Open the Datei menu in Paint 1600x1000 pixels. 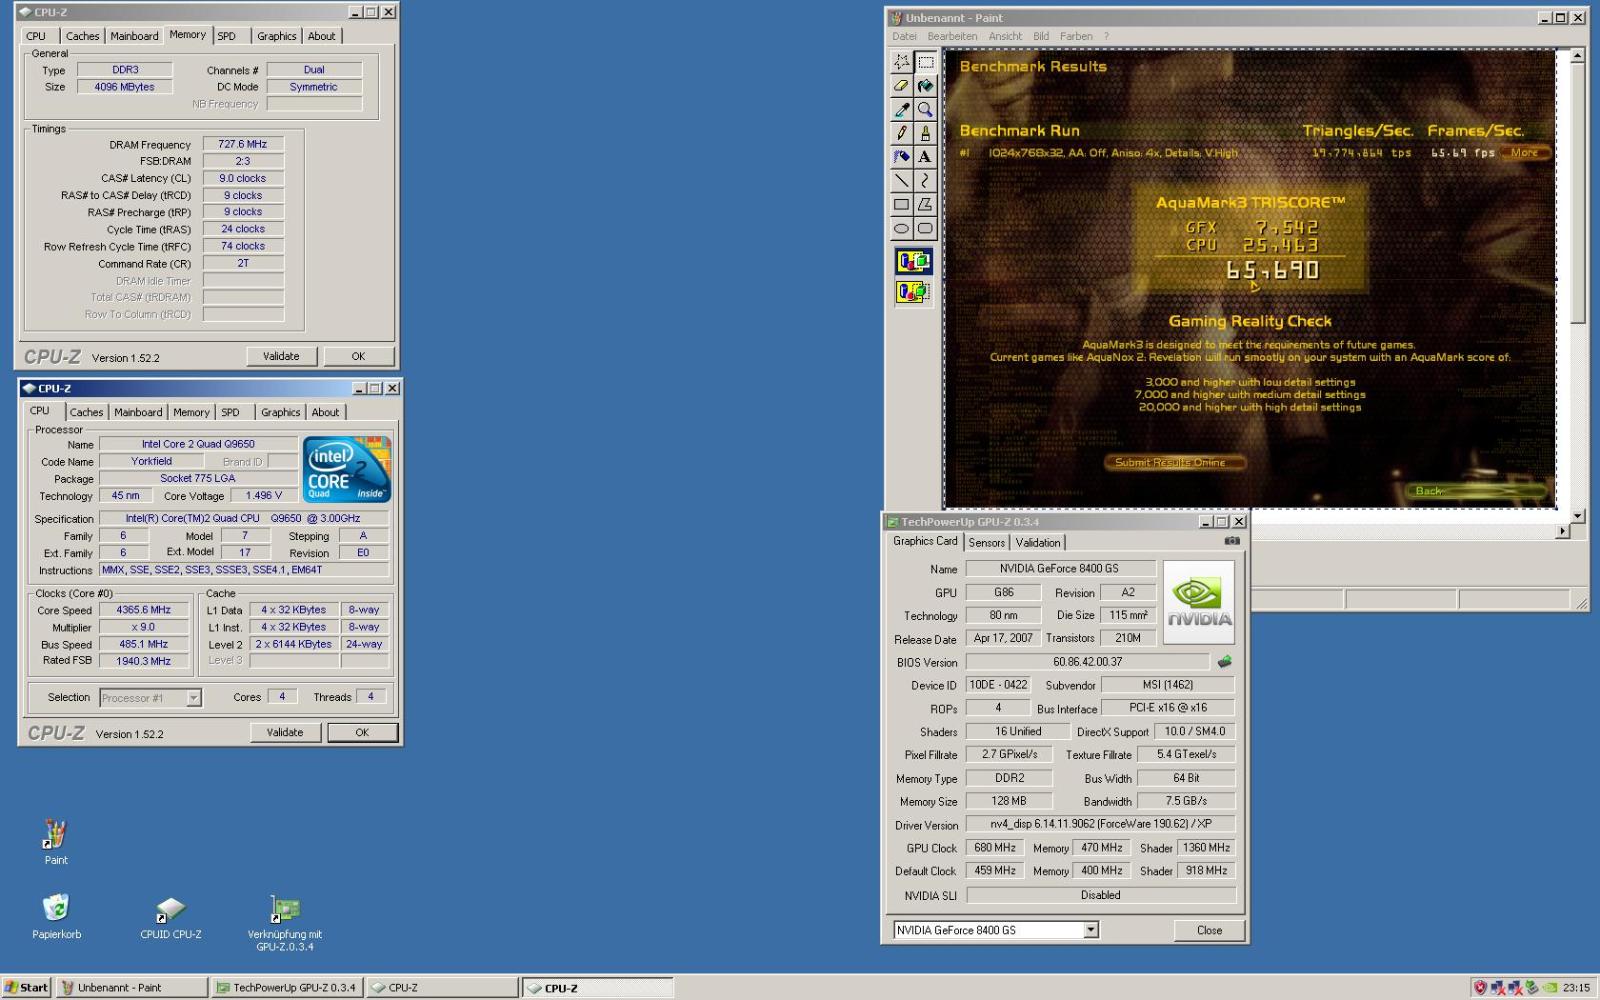pyautogui.click(x=904, y=36)
